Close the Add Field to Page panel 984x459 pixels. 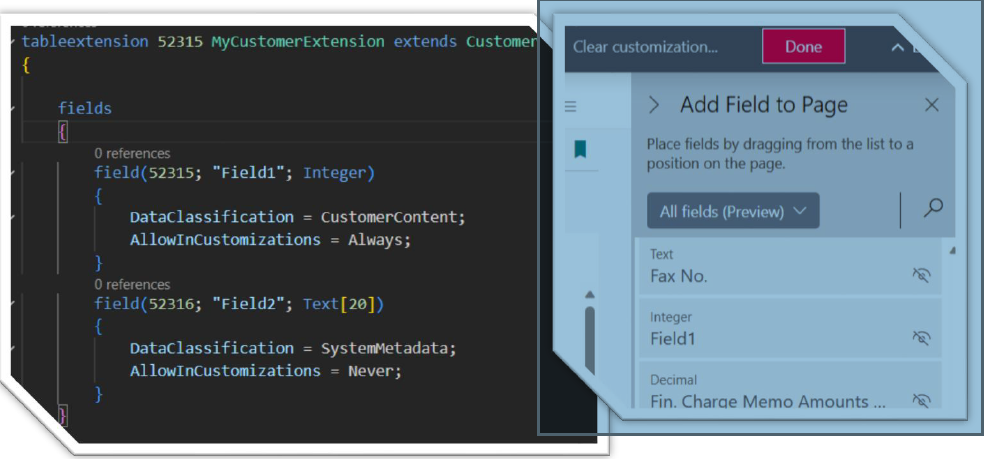(x=932, y=105)
